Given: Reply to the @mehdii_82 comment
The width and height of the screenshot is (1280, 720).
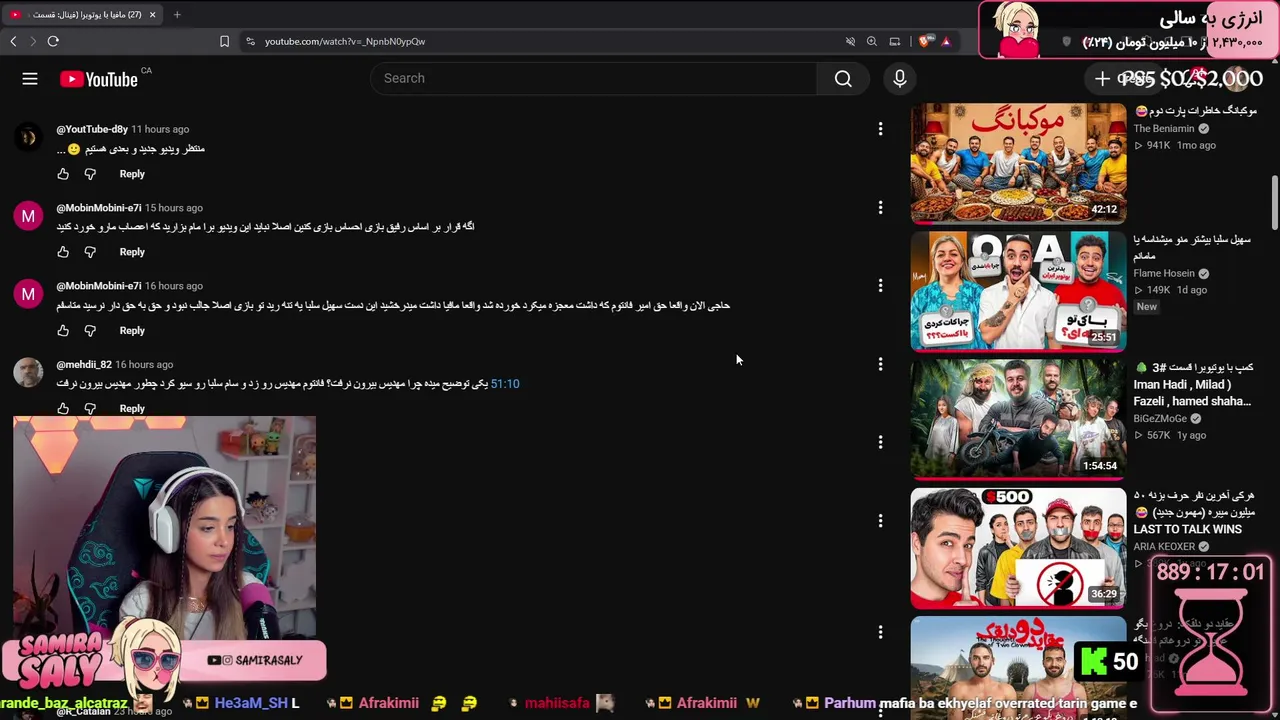Looking at the screenshot, I should [x=132, y=408].
